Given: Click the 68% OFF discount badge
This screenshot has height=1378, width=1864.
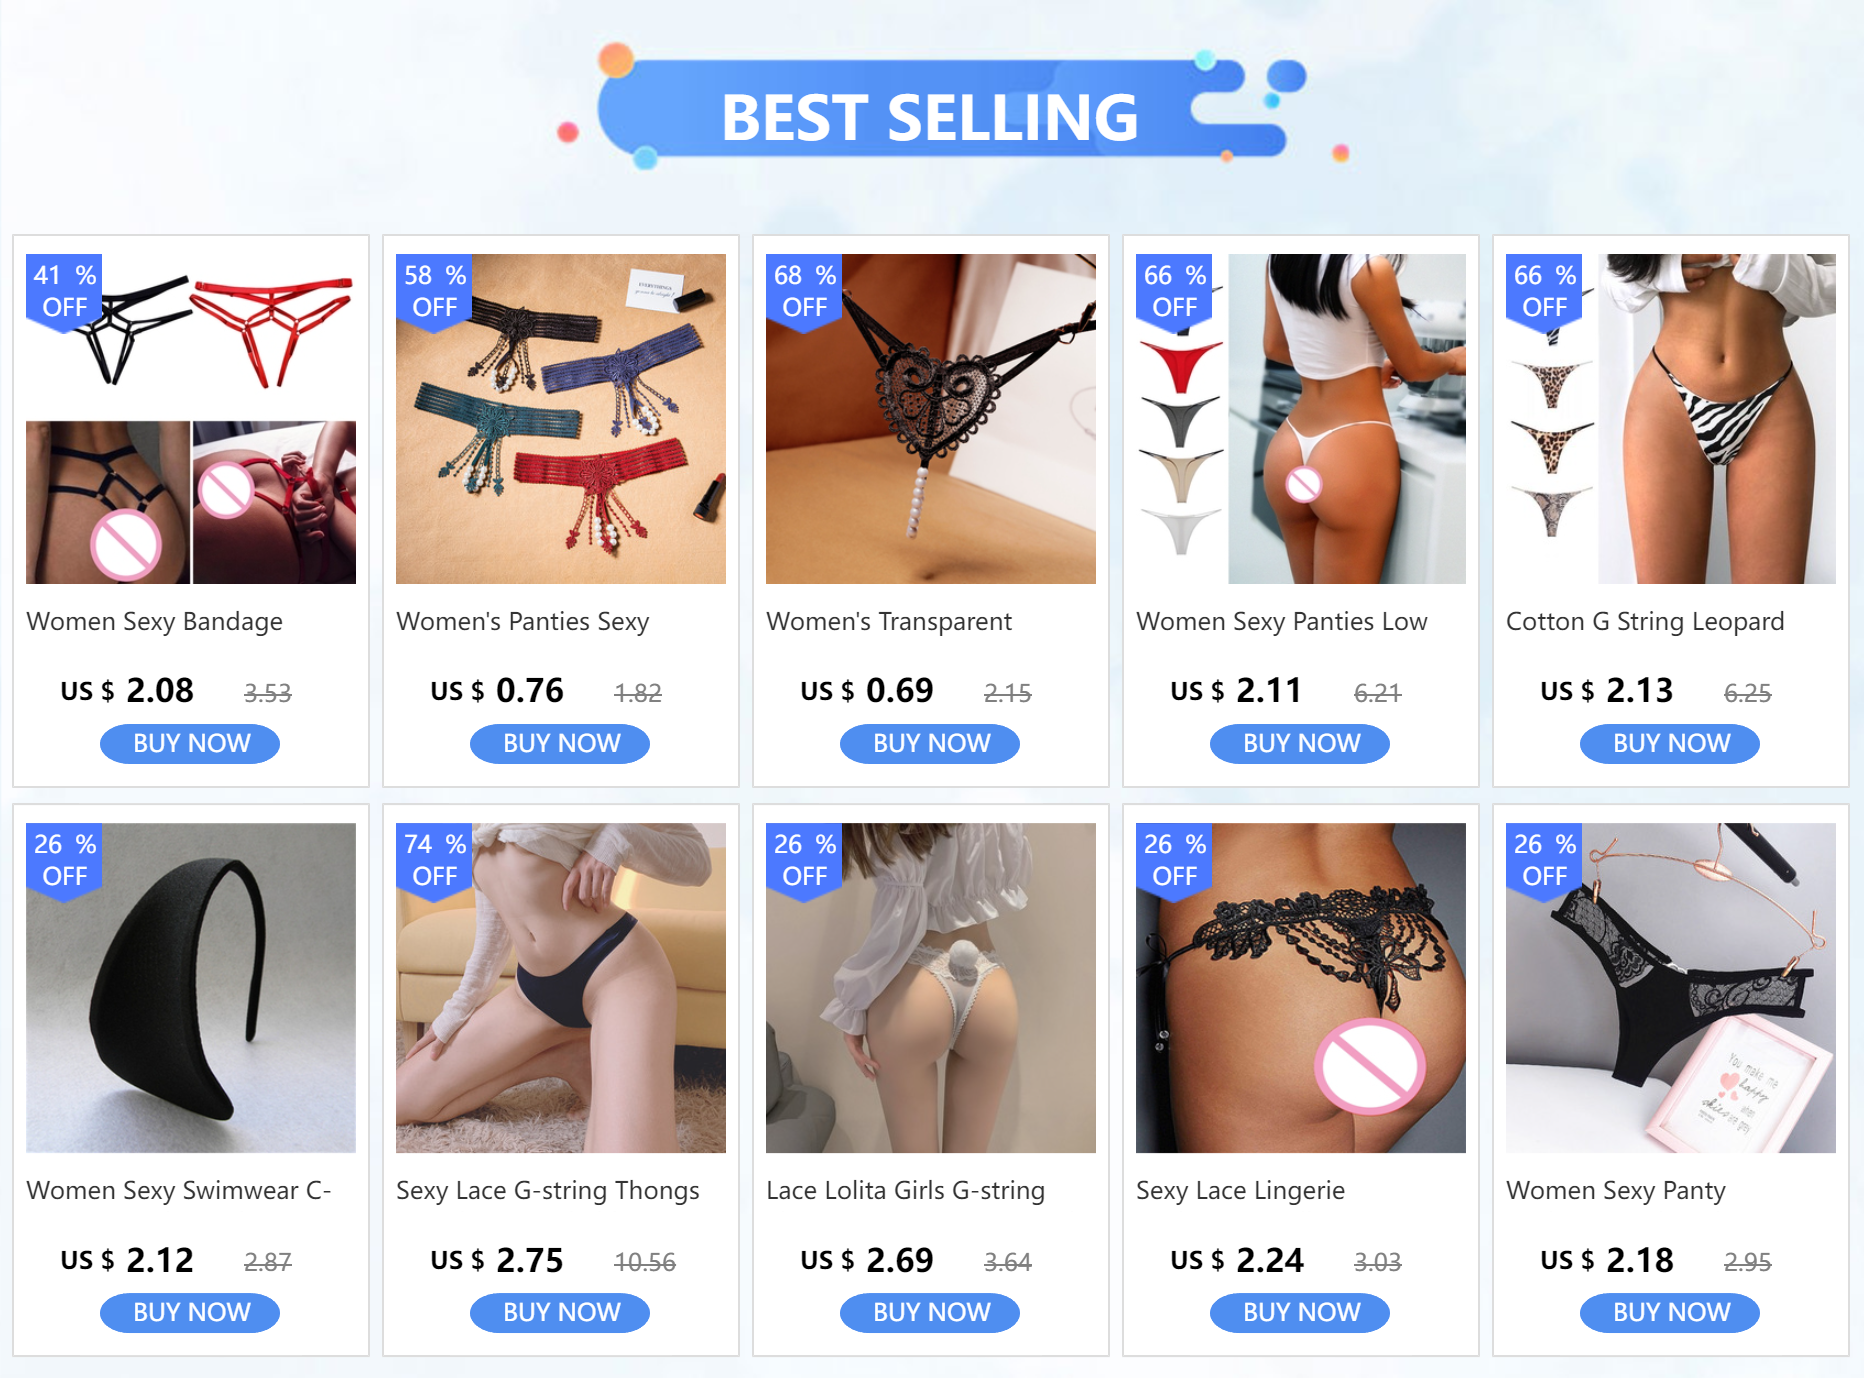Looking at the screenshot, I should pos(804,291).
